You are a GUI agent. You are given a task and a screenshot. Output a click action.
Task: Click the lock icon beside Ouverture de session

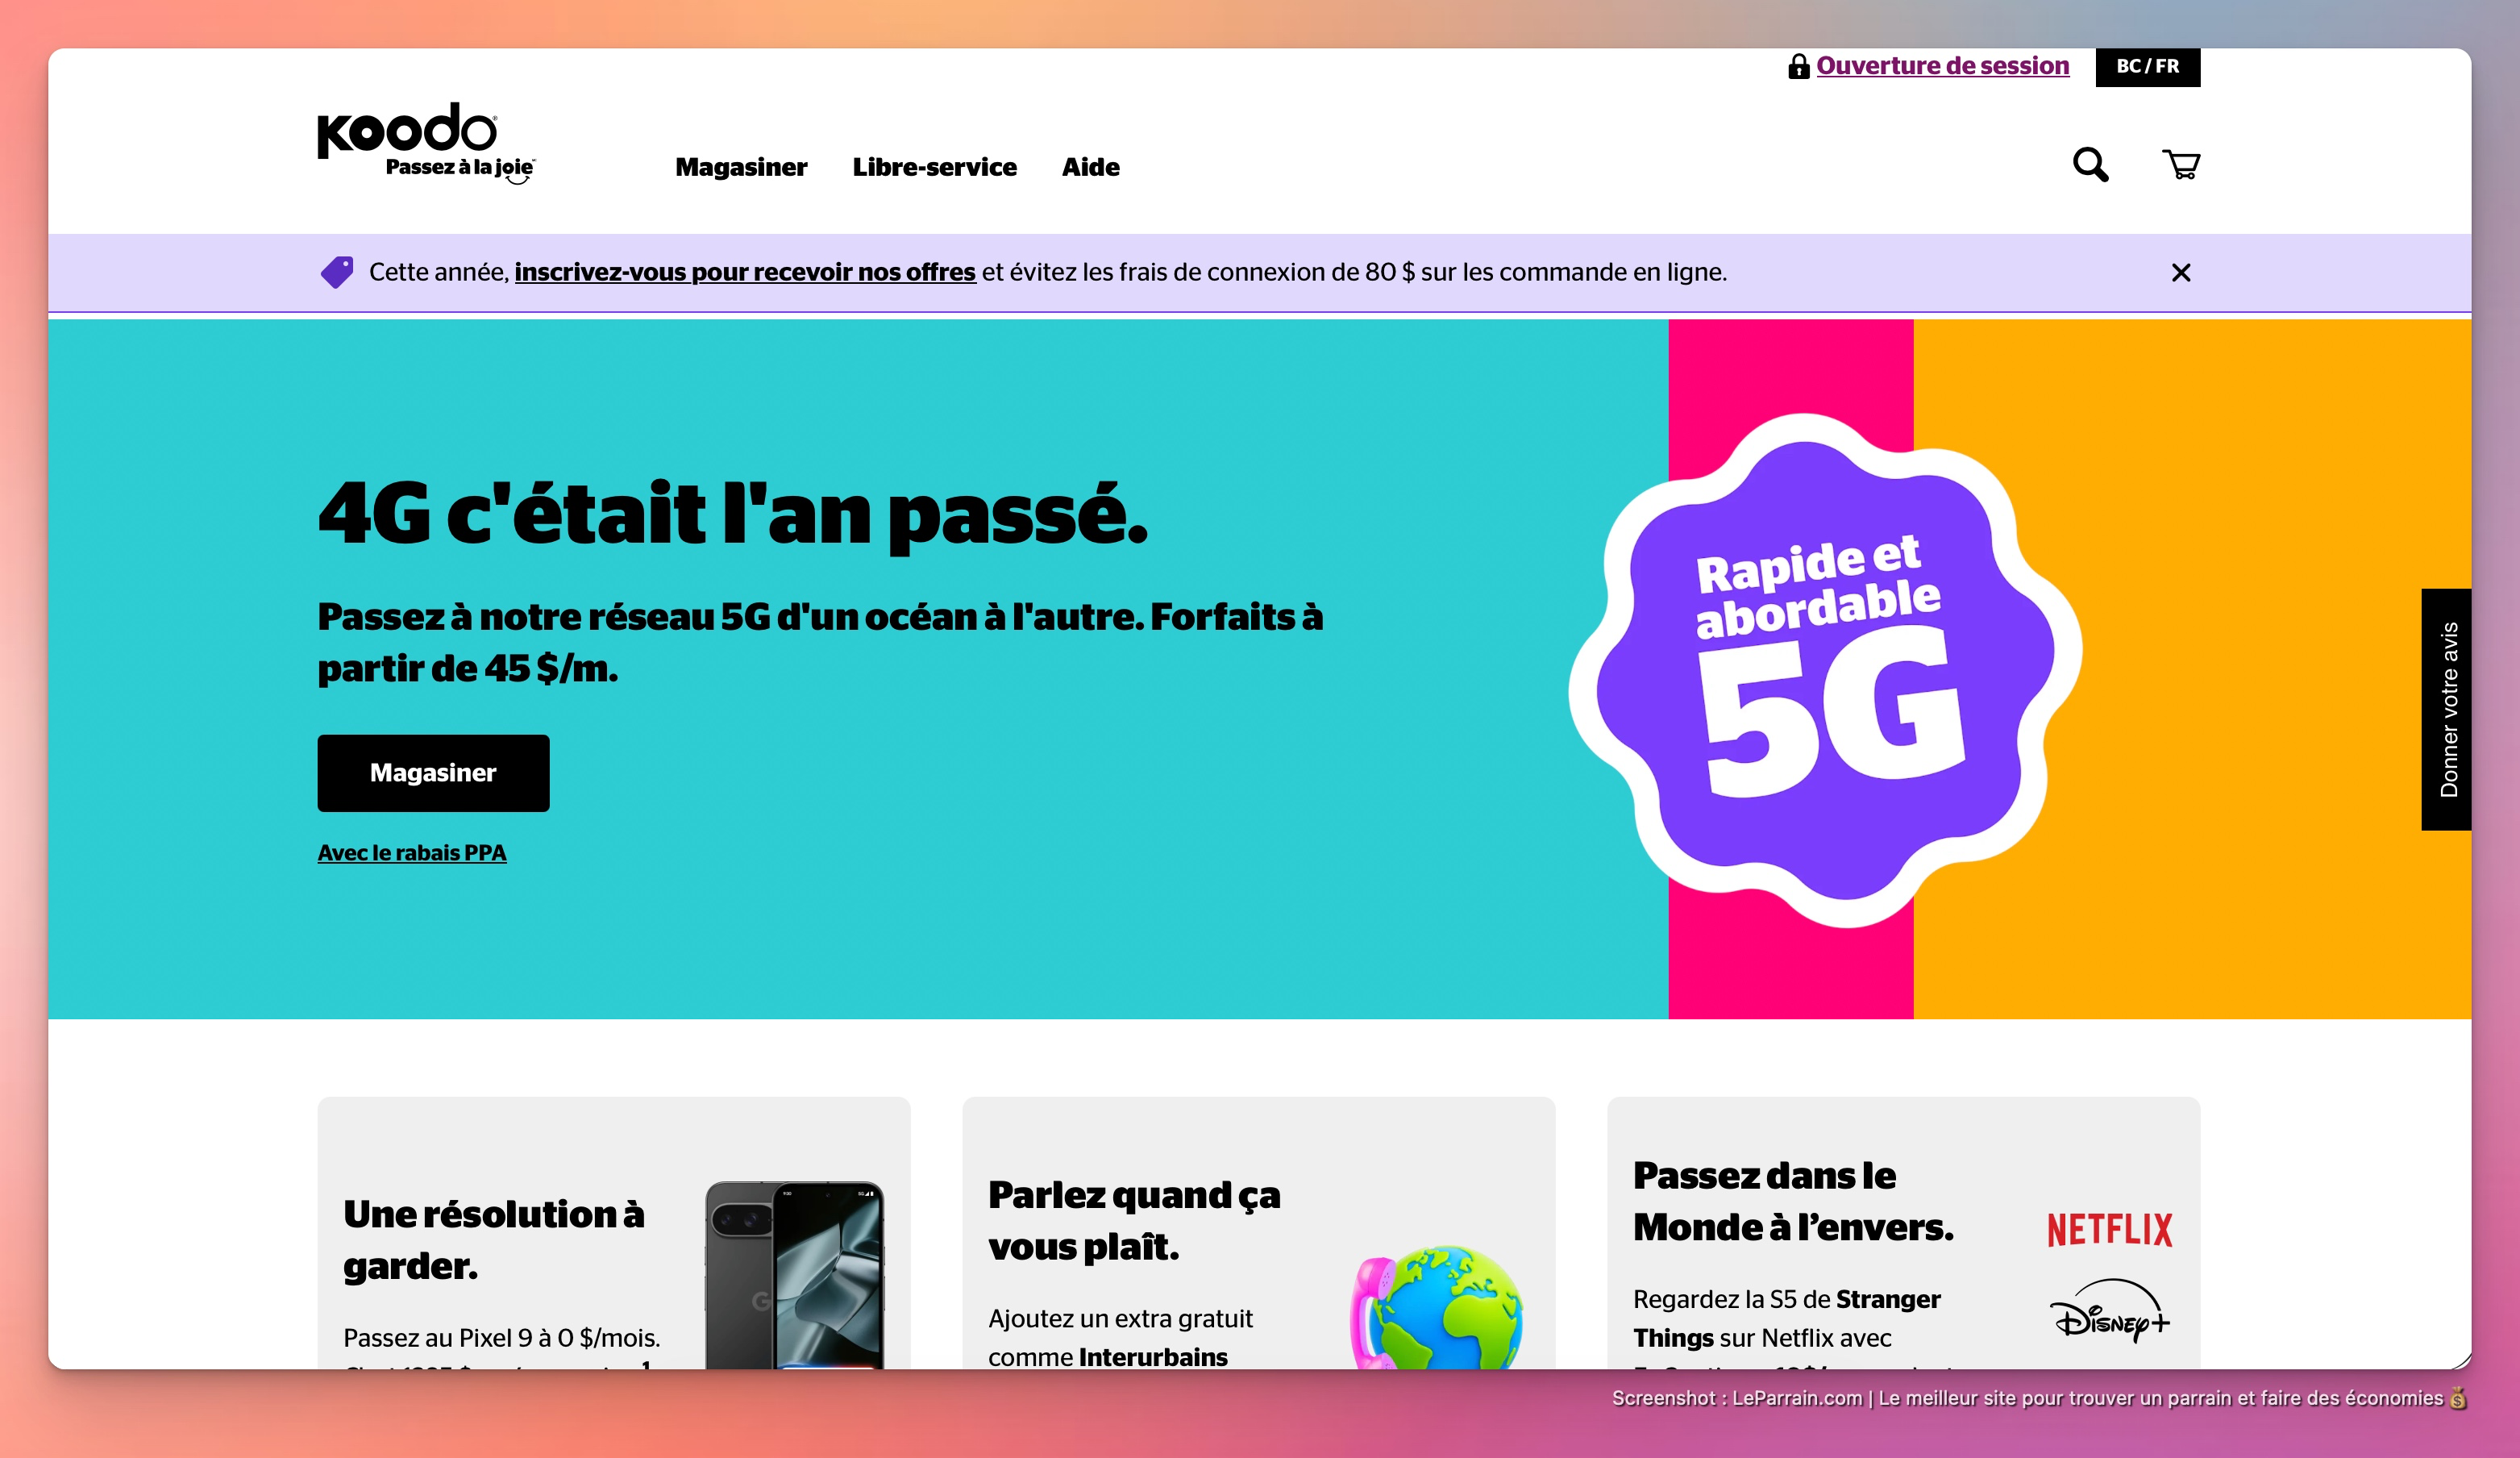click(x=1798, y=66)
